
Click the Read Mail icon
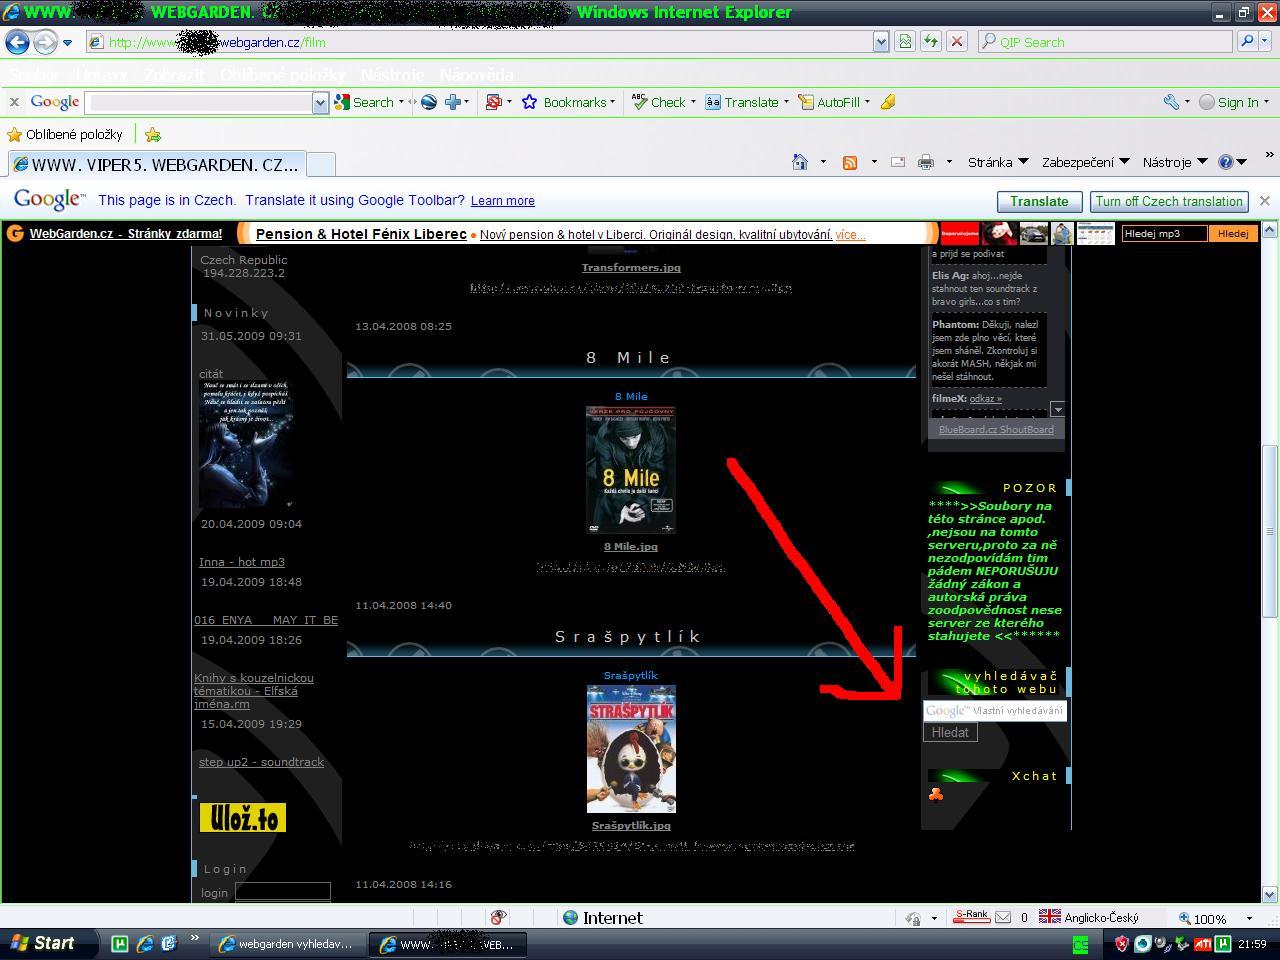pyautogui.click(x=898, y=162)
